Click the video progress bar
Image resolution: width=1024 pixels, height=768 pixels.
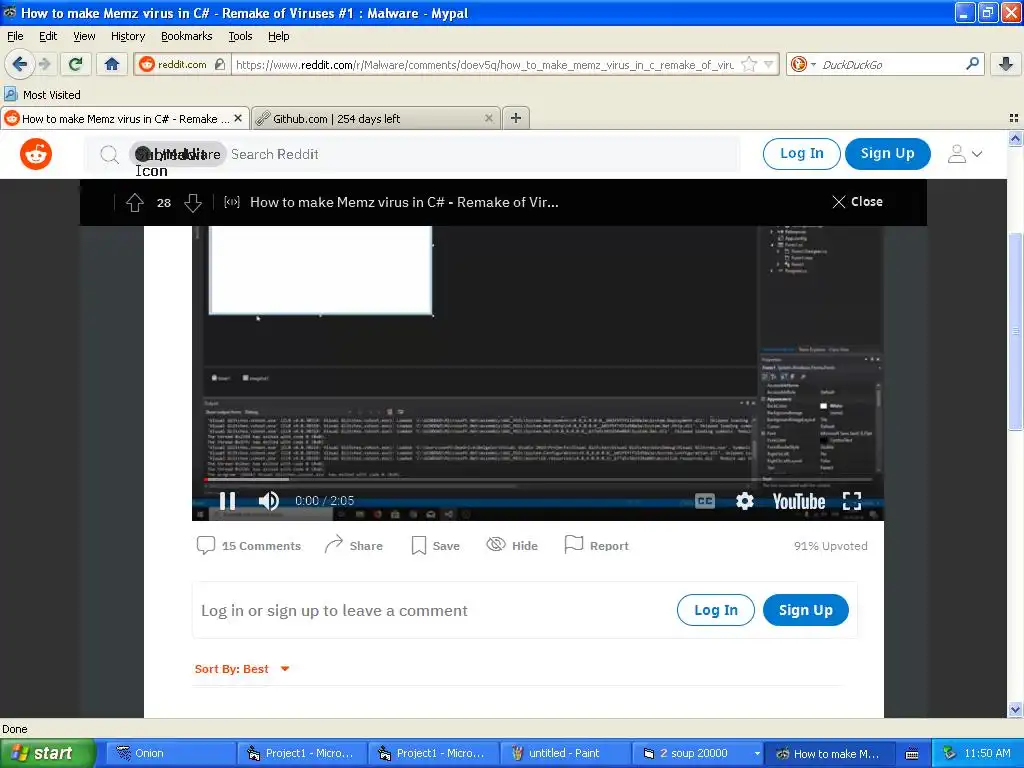coord(537,480)
